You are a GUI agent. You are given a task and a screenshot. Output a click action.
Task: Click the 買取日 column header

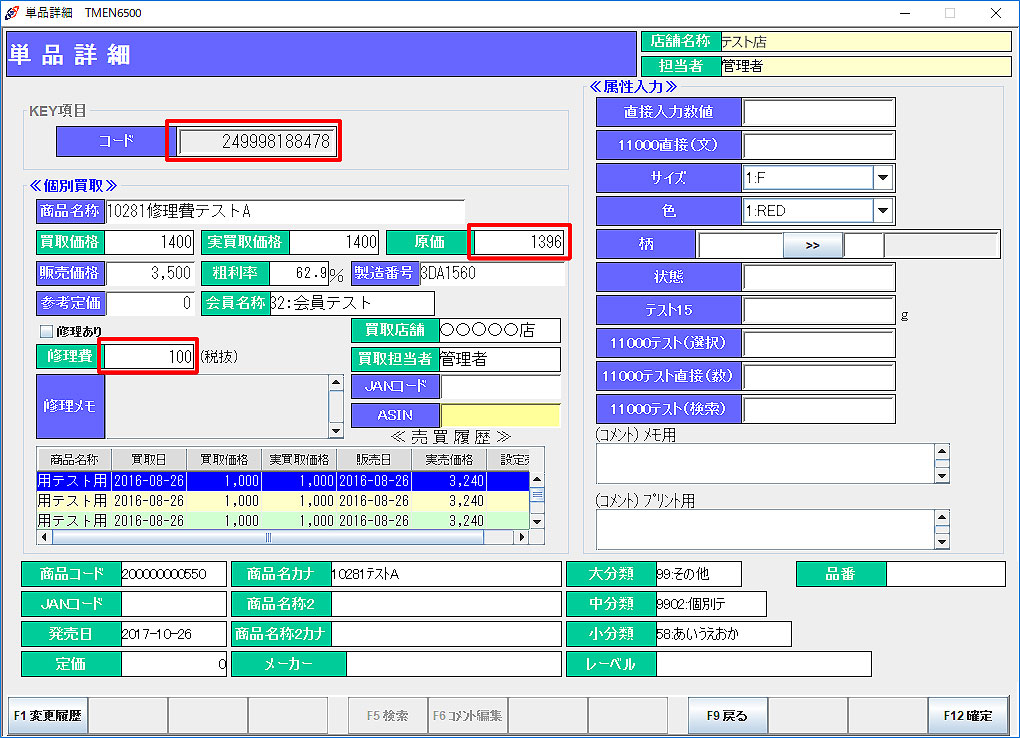tap(148, 459)
